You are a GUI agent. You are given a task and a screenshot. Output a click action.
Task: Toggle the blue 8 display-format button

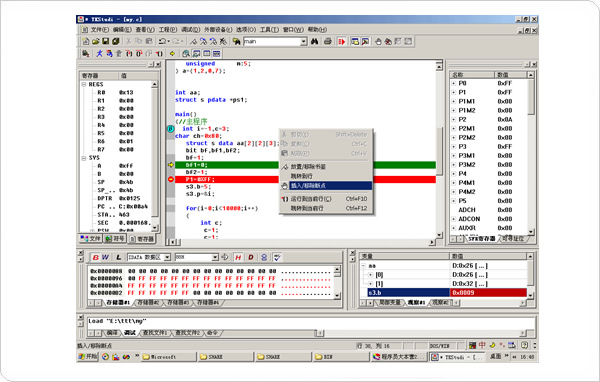pos(264,257)
